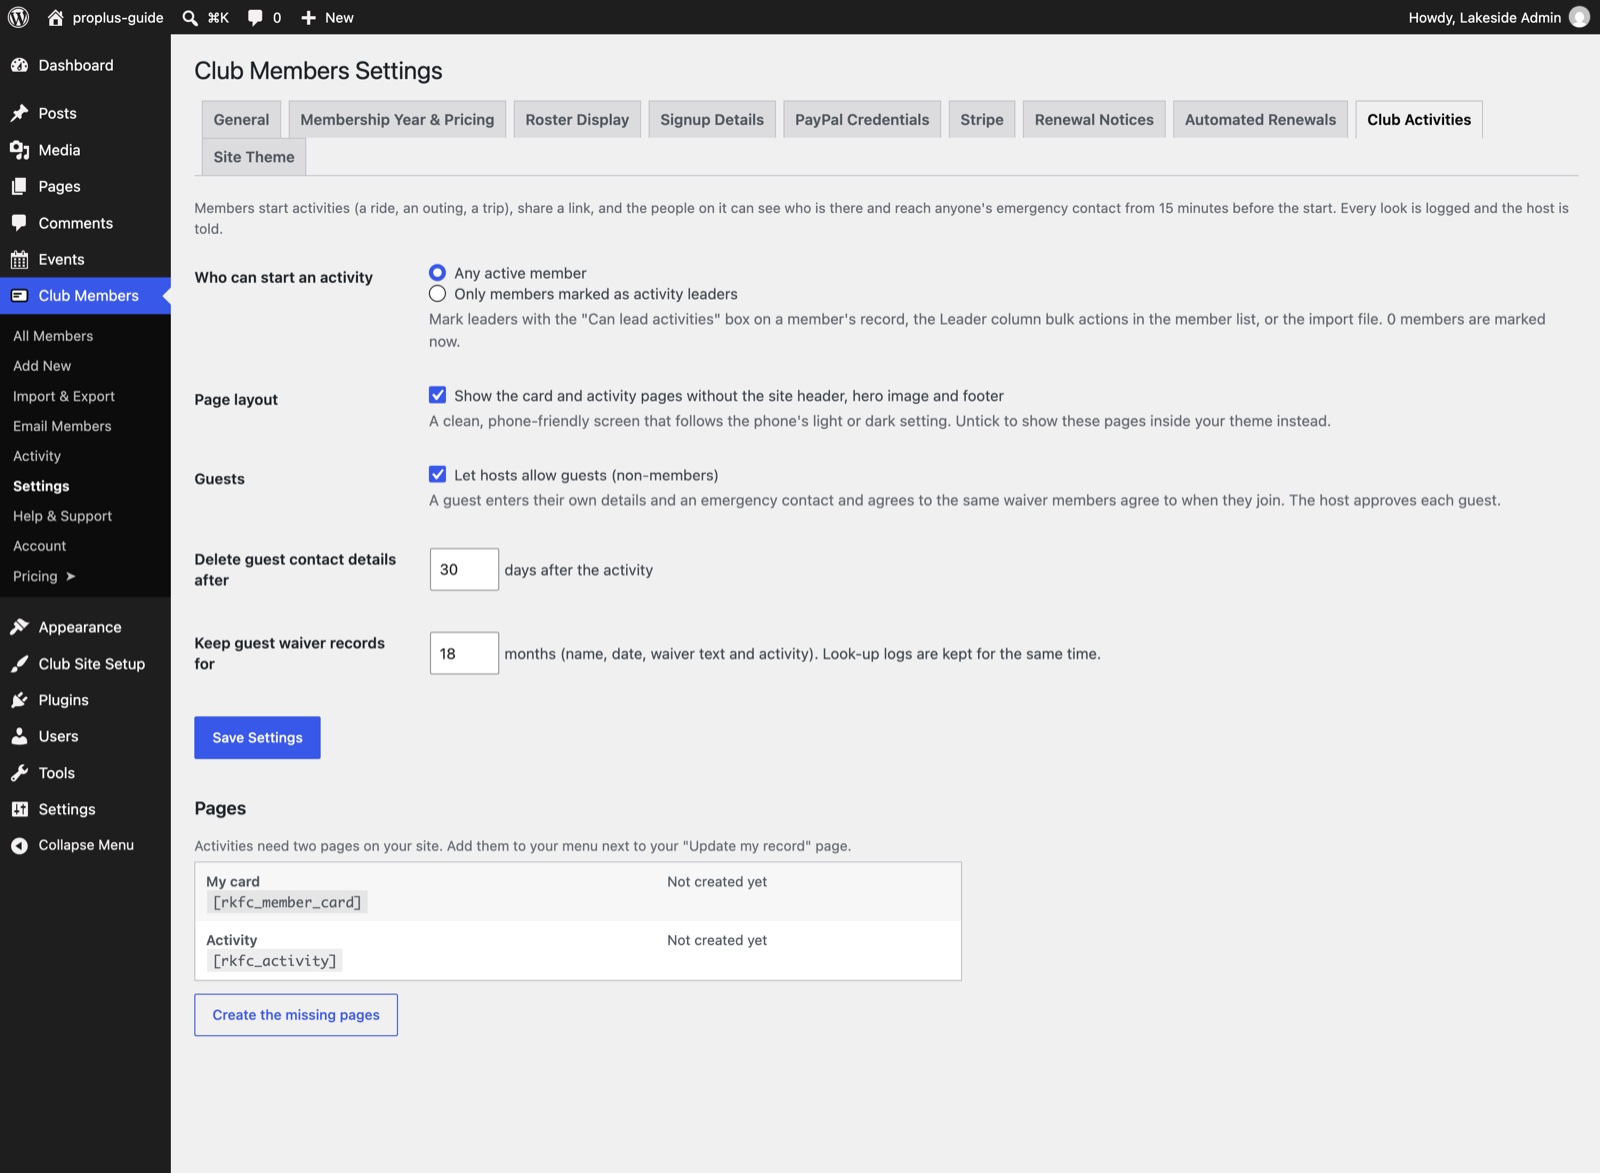Image resolution: width=1600 pixels, height=1173 pixels.
Task: Click the user avatar icon
Action: [x=1579, y=17]
